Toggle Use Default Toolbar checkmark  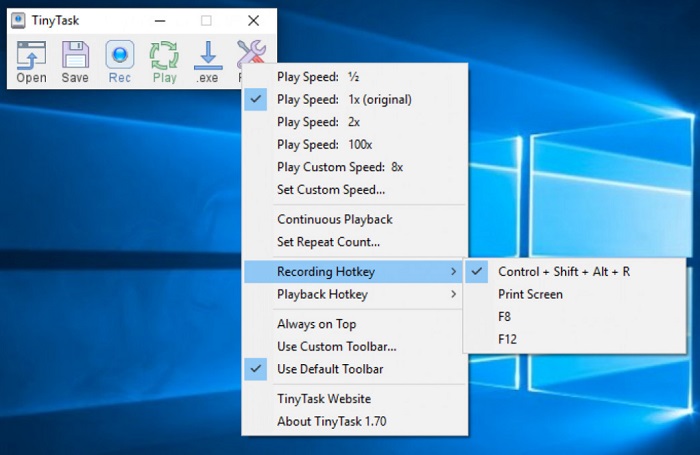329,369
